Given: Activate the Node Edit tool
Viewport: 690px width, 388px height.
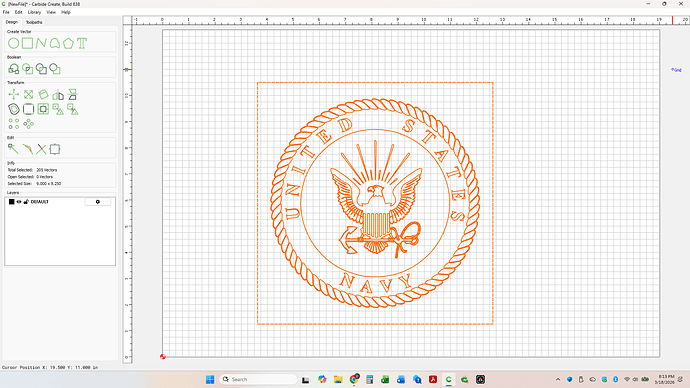Looking at the screenshot, I should 13,149.
